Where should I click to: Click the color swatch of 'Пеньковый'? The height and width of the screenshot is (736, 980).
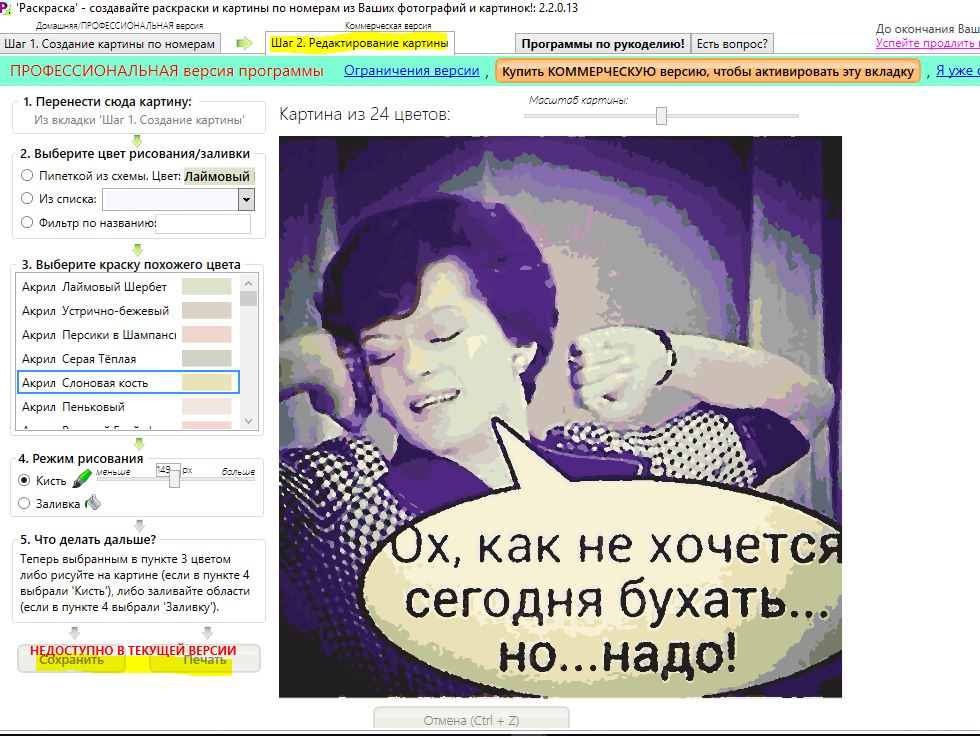click(207, 406)
